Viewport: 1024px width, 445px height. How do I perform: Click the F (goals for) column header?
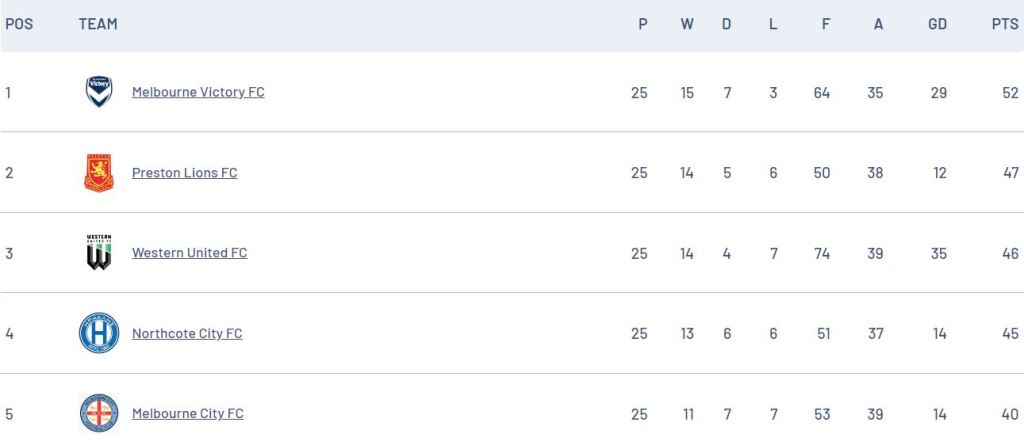(826, 24)
